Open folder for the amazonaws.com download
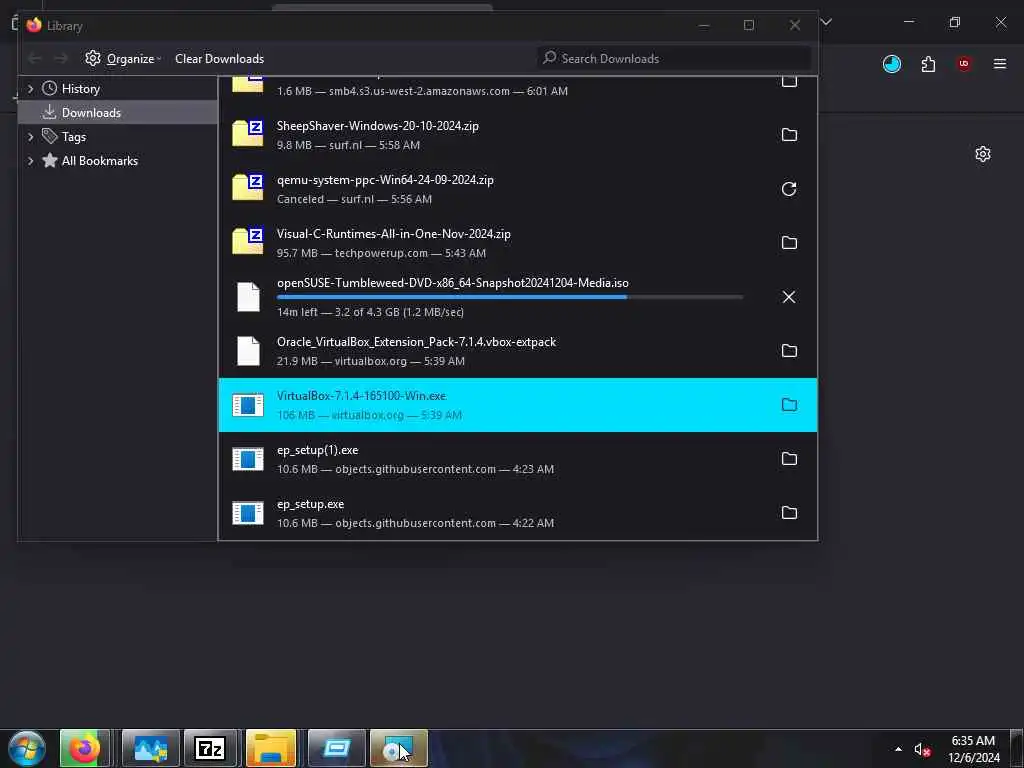 coord(789,82)
